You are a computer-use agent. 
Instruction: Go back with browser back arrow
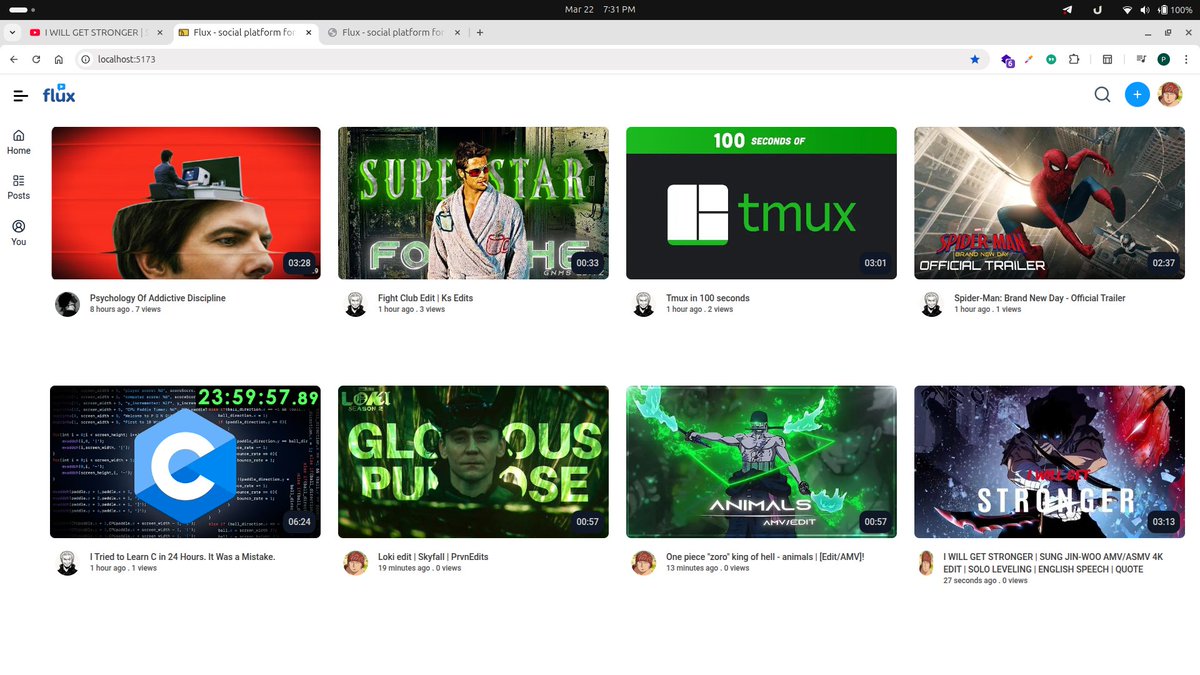[14, 59]
